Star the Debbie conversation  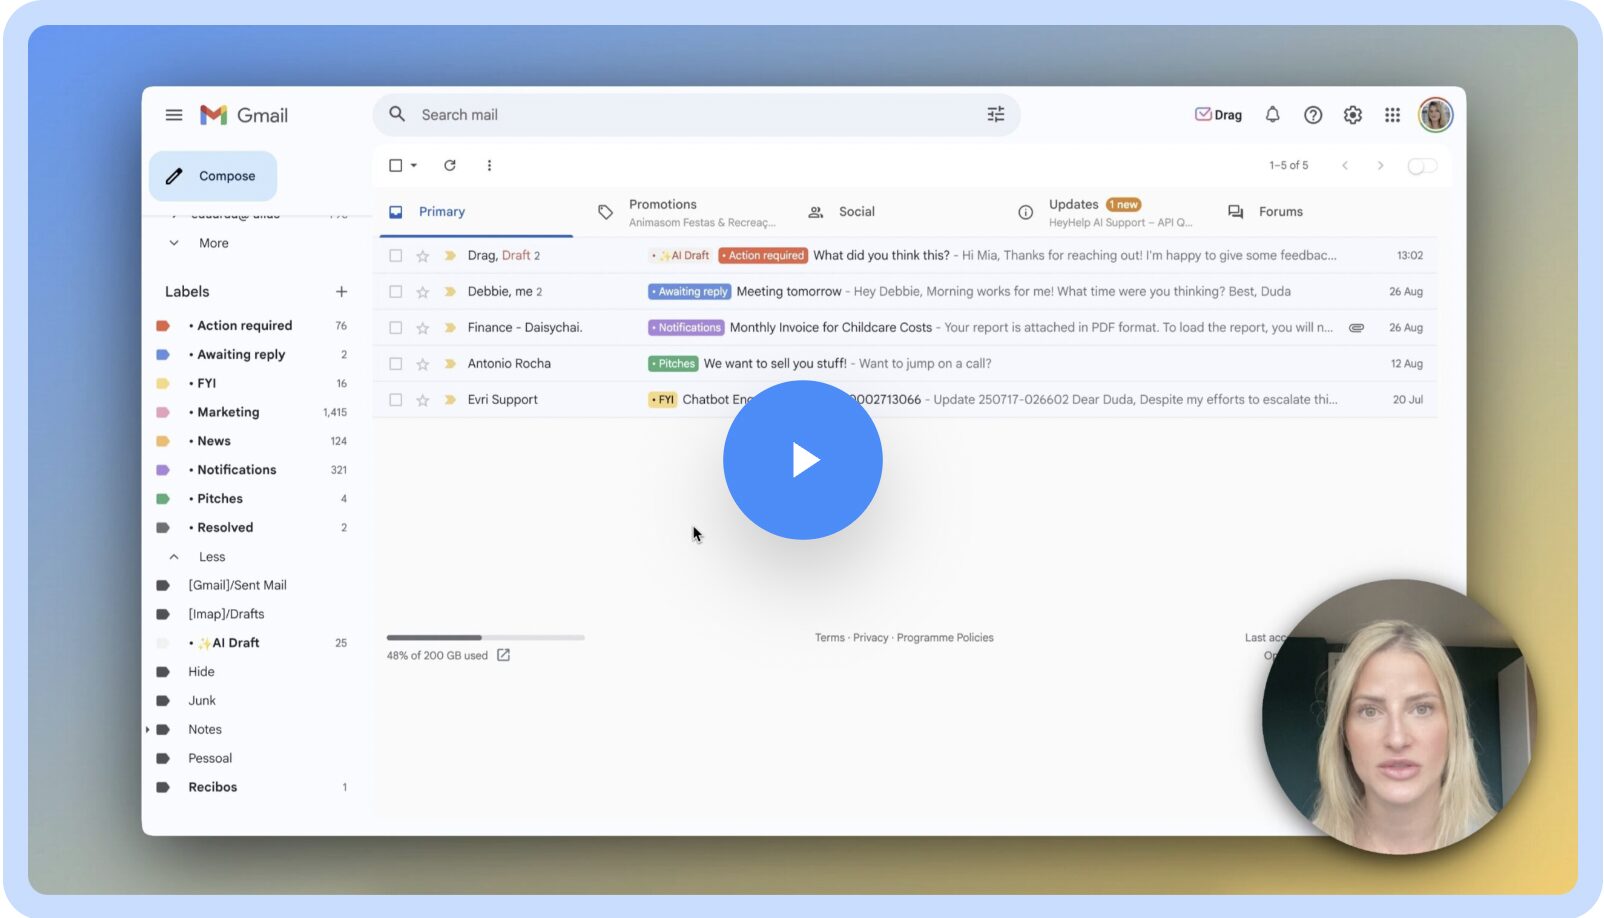click(422, 291)
